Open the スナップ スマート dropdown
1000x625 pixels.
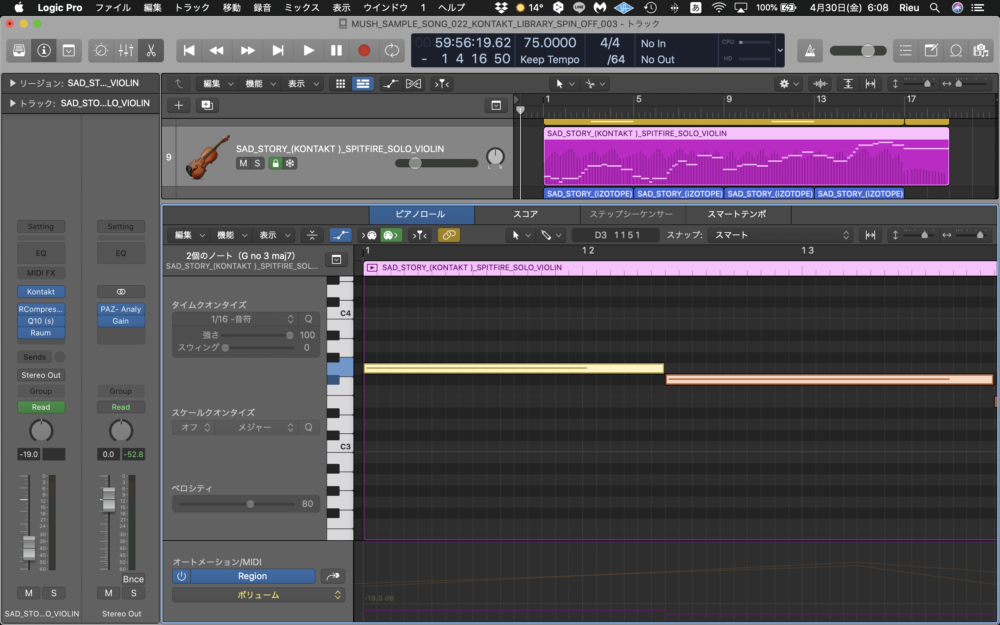tap(781, 235)
